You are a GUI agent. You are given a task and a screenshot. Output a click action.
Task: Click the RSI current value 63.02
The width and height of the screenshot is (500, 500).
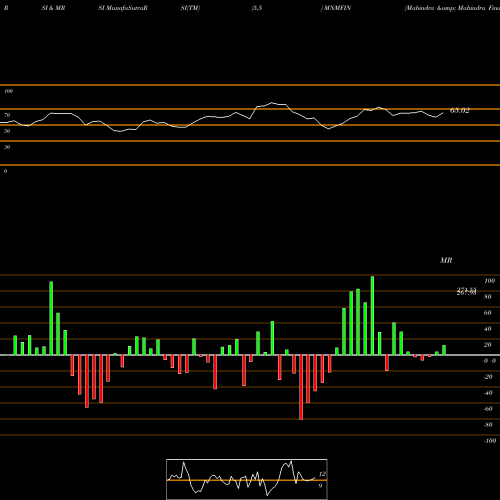pos(460,111)
